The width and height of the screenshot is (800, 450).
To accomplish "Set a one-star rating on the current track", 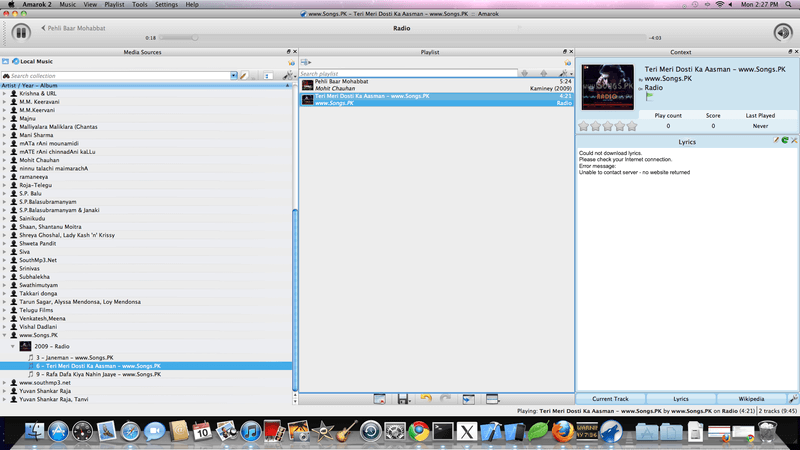I will pos(583,126).
